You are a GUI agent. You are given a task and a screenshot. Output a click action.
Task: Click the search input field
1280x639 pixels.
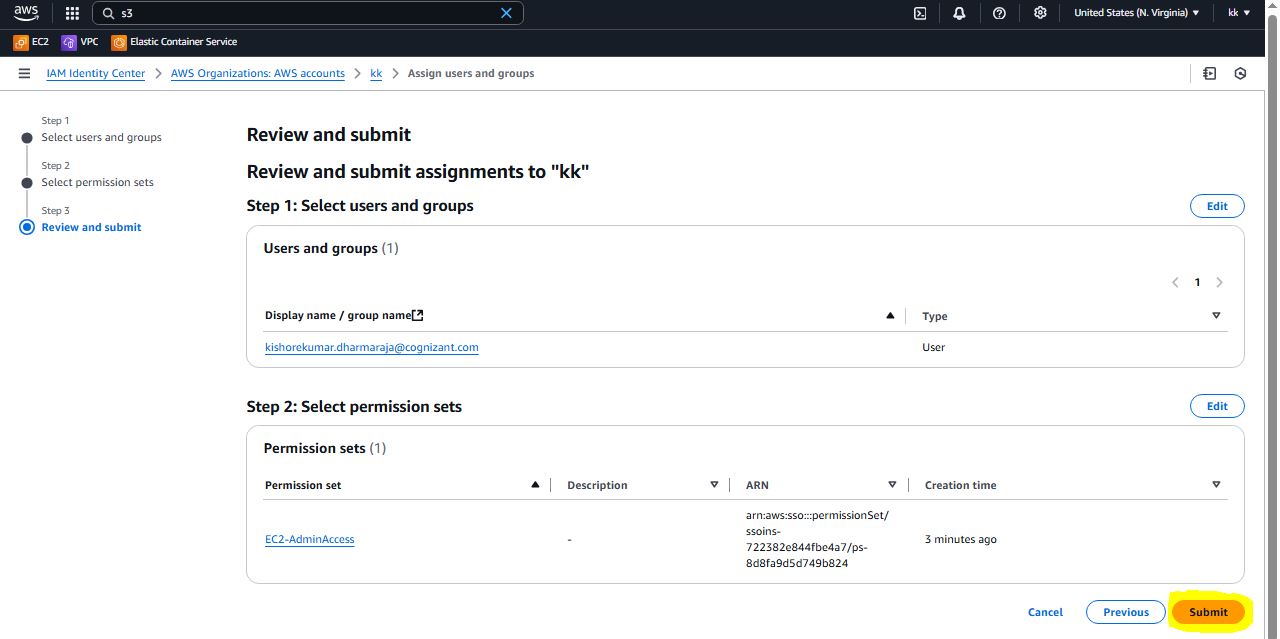coord(300,13)
